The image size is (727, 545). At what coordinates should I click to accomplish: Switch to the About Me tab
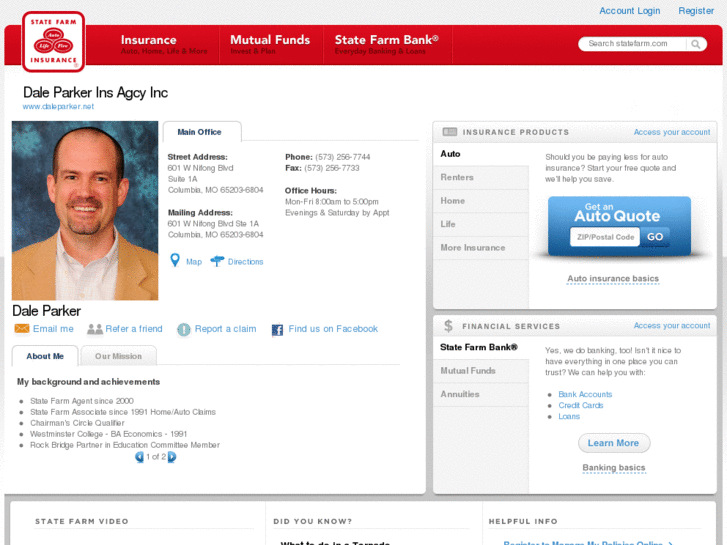[x=45, y=356]
